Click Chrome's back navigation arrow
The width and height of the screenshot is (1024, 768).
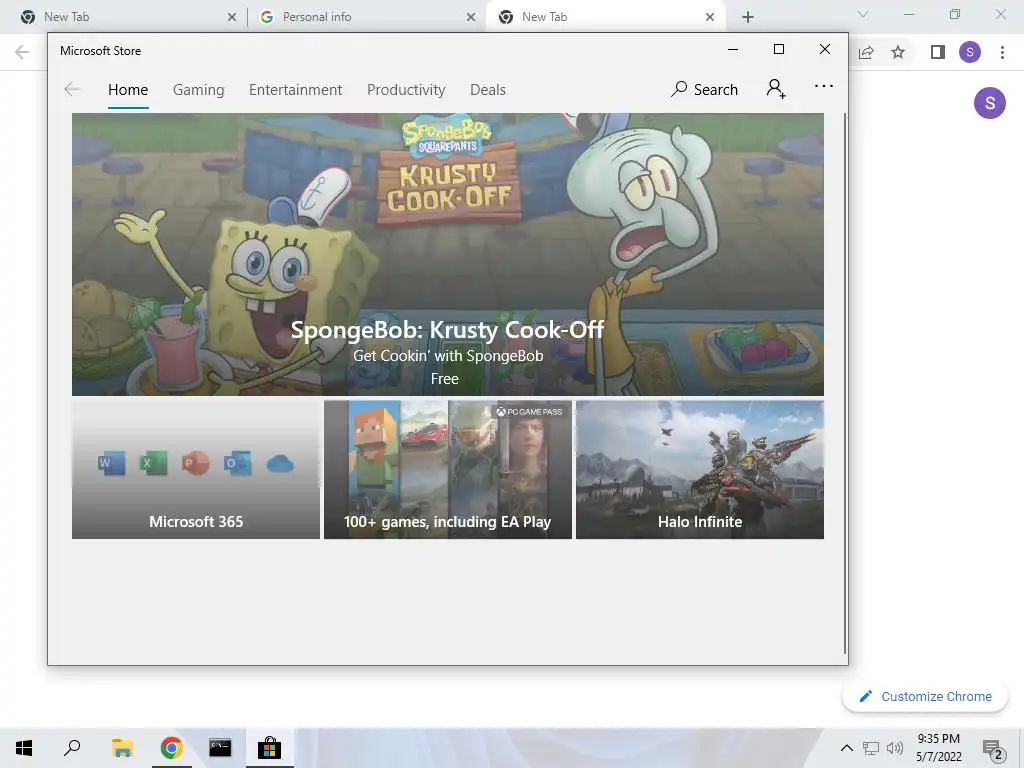click(22, 52)
